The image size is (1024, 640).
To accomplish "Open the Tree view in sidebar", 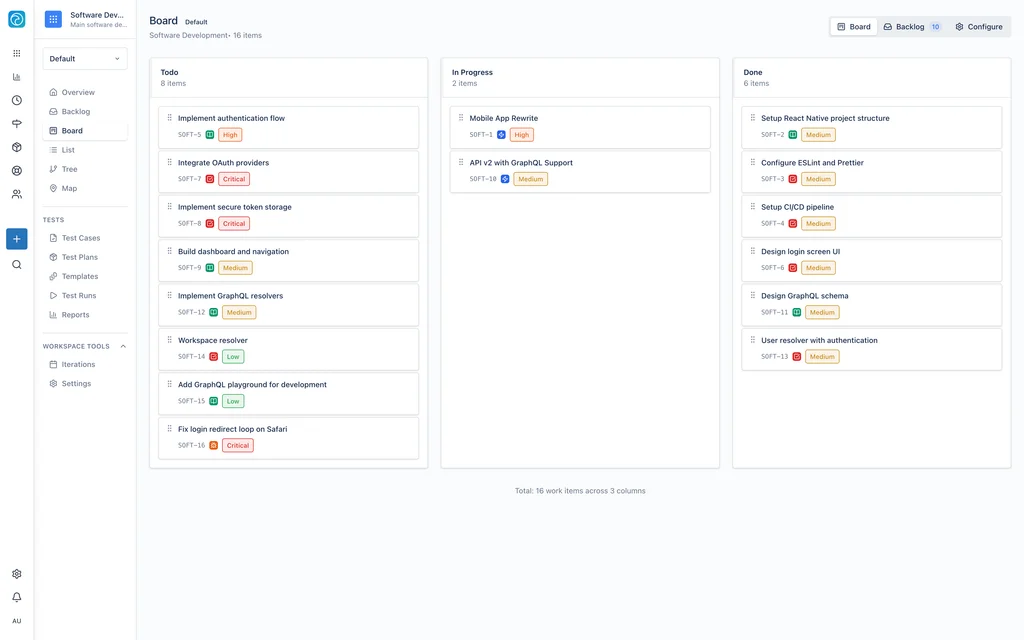I will pyautogui.click(x=69, y=169).
